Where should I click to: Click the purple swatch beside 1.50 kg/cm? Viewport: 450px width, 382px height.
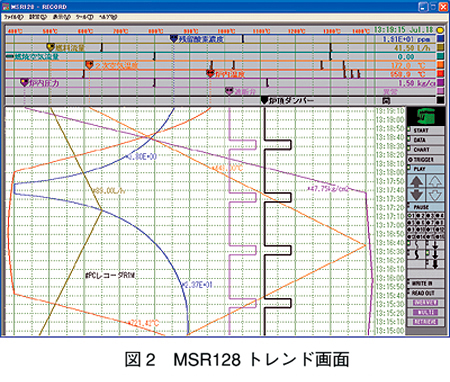(x=440, y=83)
